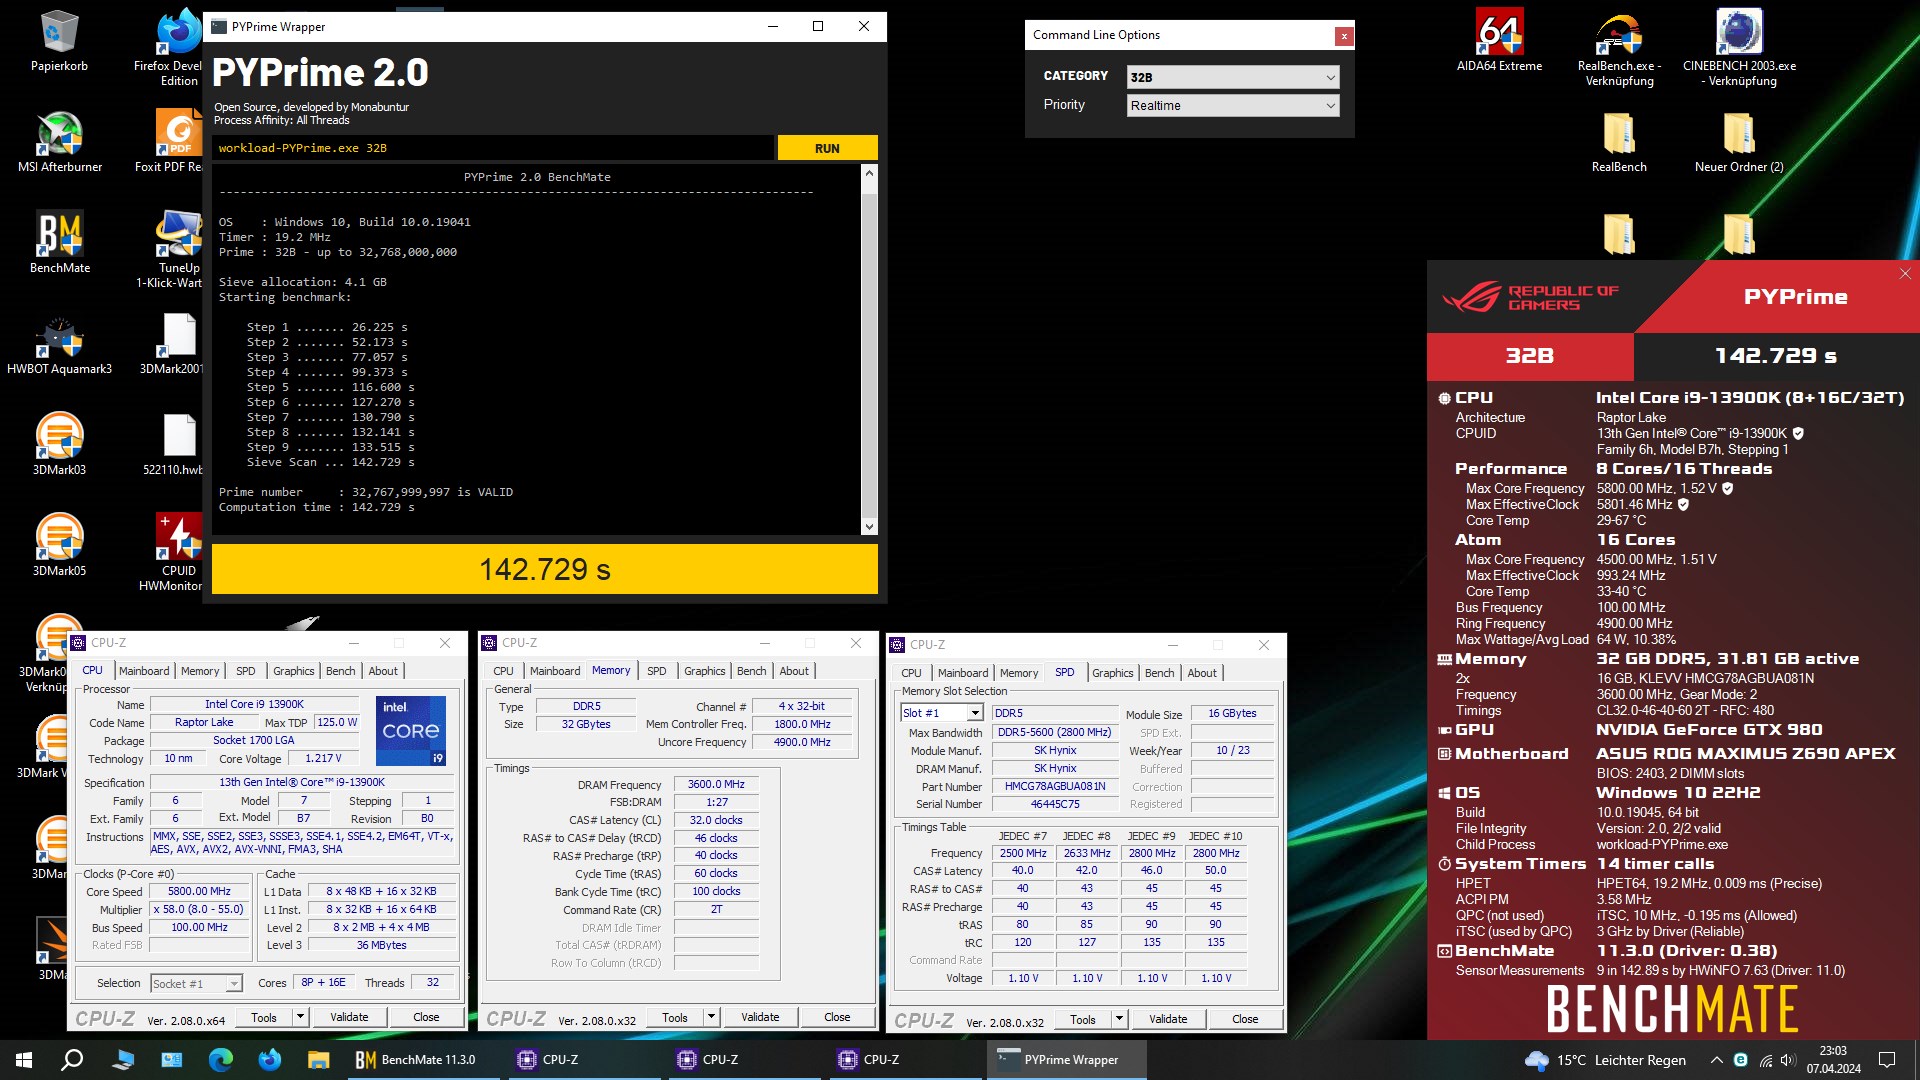Image resolution: width=1920 pixels, height=1080 pixels.
Task: Activate the PYPrime Wrapper taskbar button
Action: (1066, 1060)
